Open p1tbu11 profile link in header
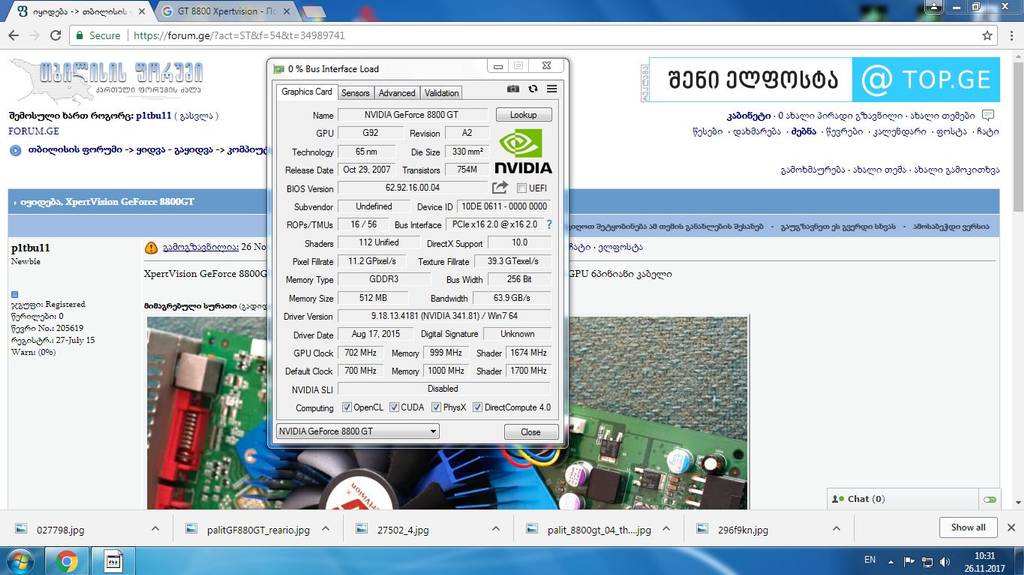This screenshot has height=575, width=1024. coord(153,116)
